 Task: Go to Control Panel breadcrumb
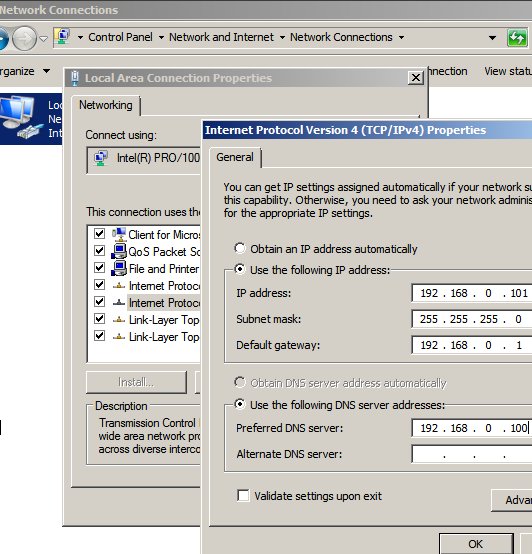click(x=120, y=37)
